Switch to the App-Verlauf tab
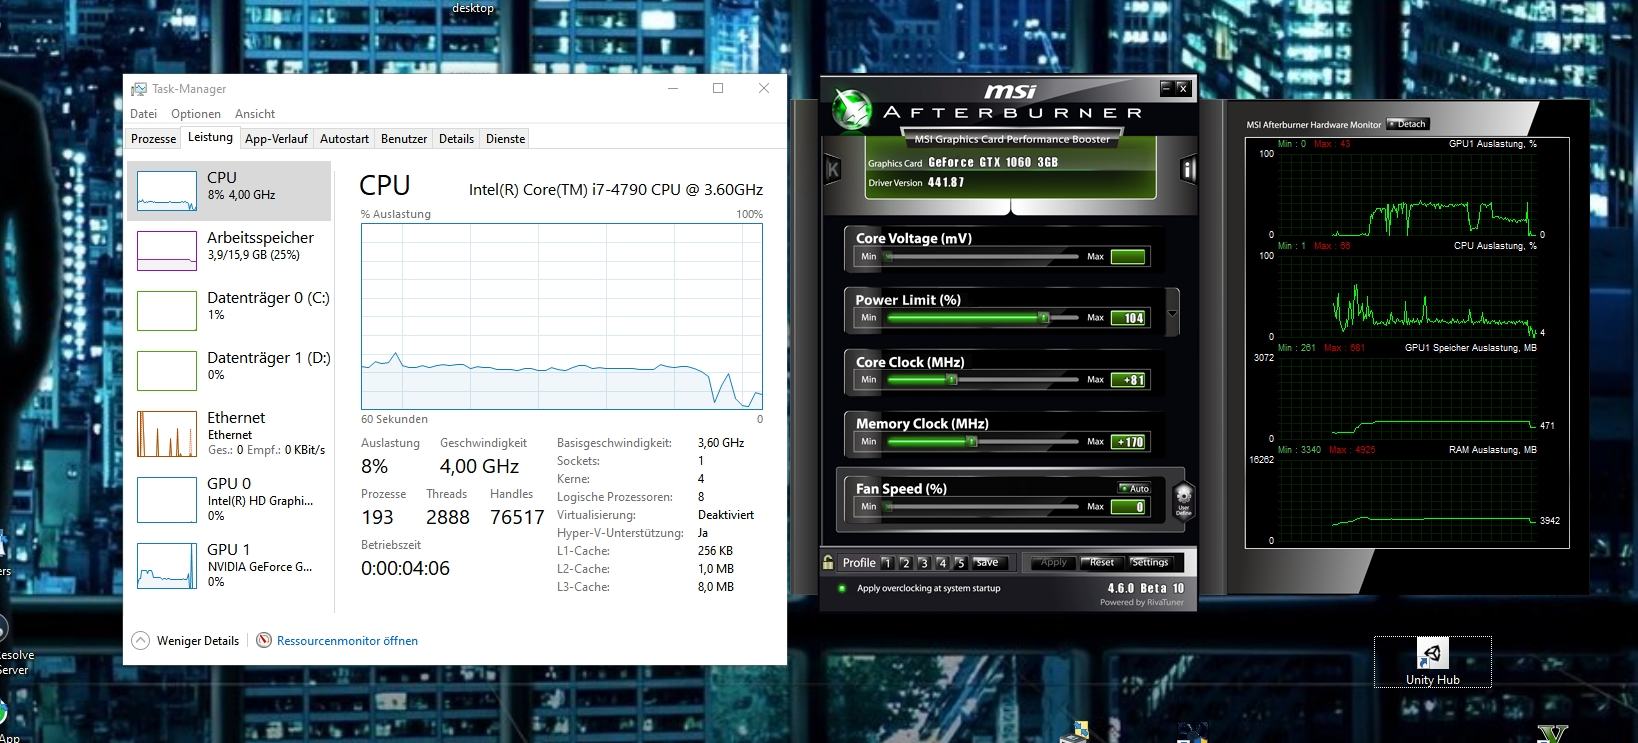This screenshot has height=743, width=1638. tap(276, 139)
